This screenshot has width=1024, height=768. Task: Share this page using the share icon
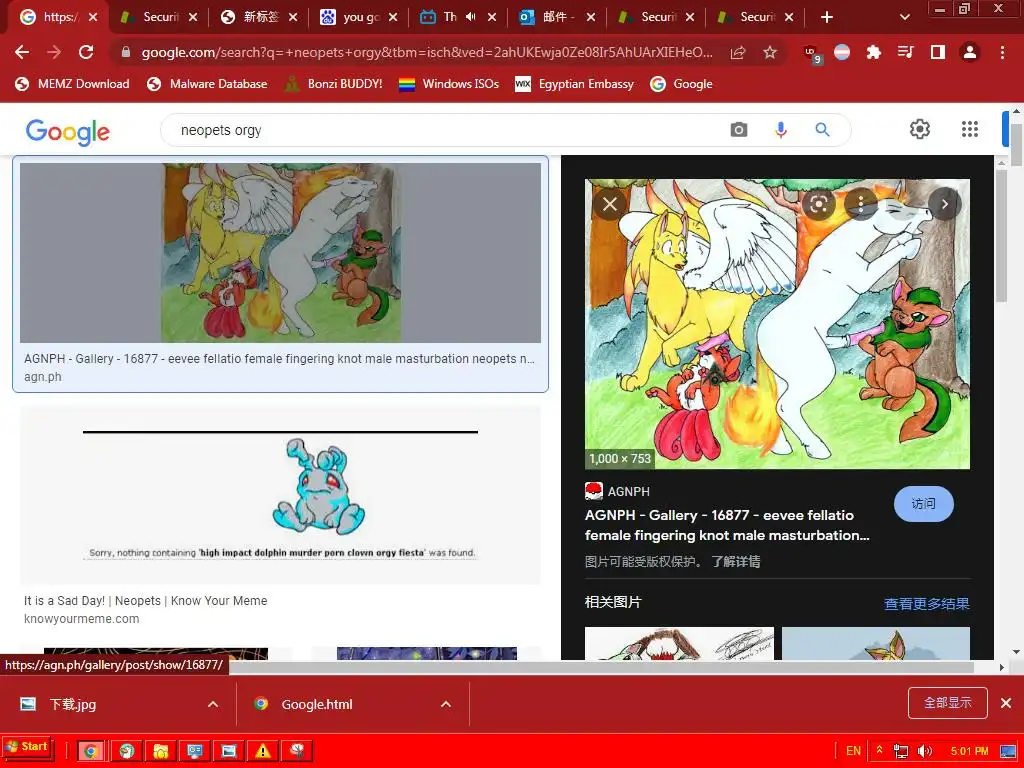[x=738, y=52]
